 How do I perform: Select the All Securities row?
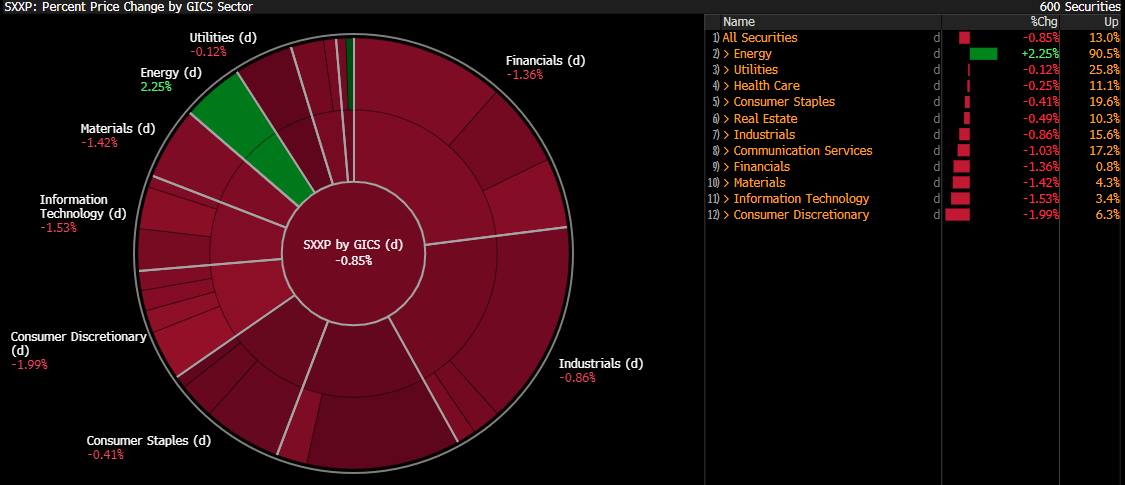coord(913,37)
